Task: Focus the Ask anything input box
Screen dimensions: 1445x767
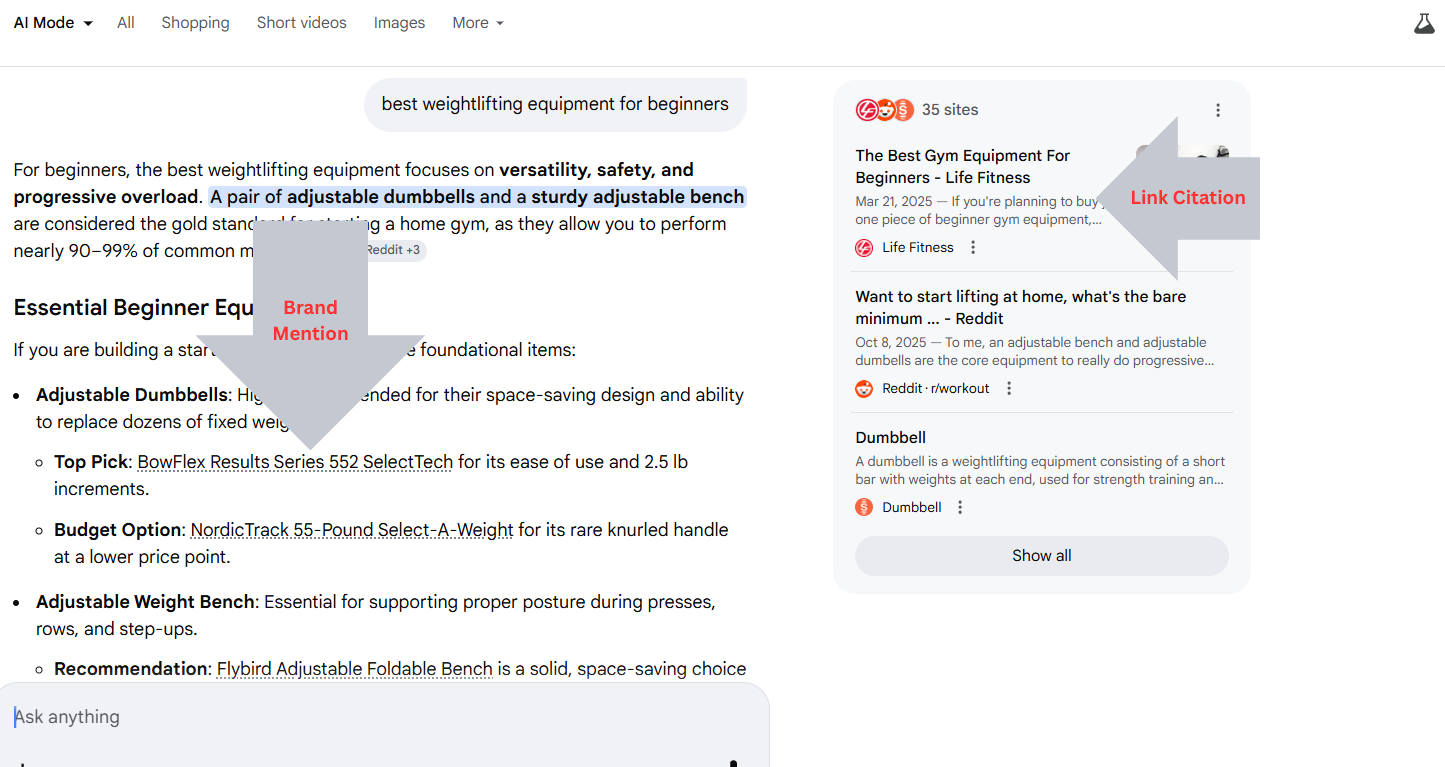Action: tap(384, 717)
